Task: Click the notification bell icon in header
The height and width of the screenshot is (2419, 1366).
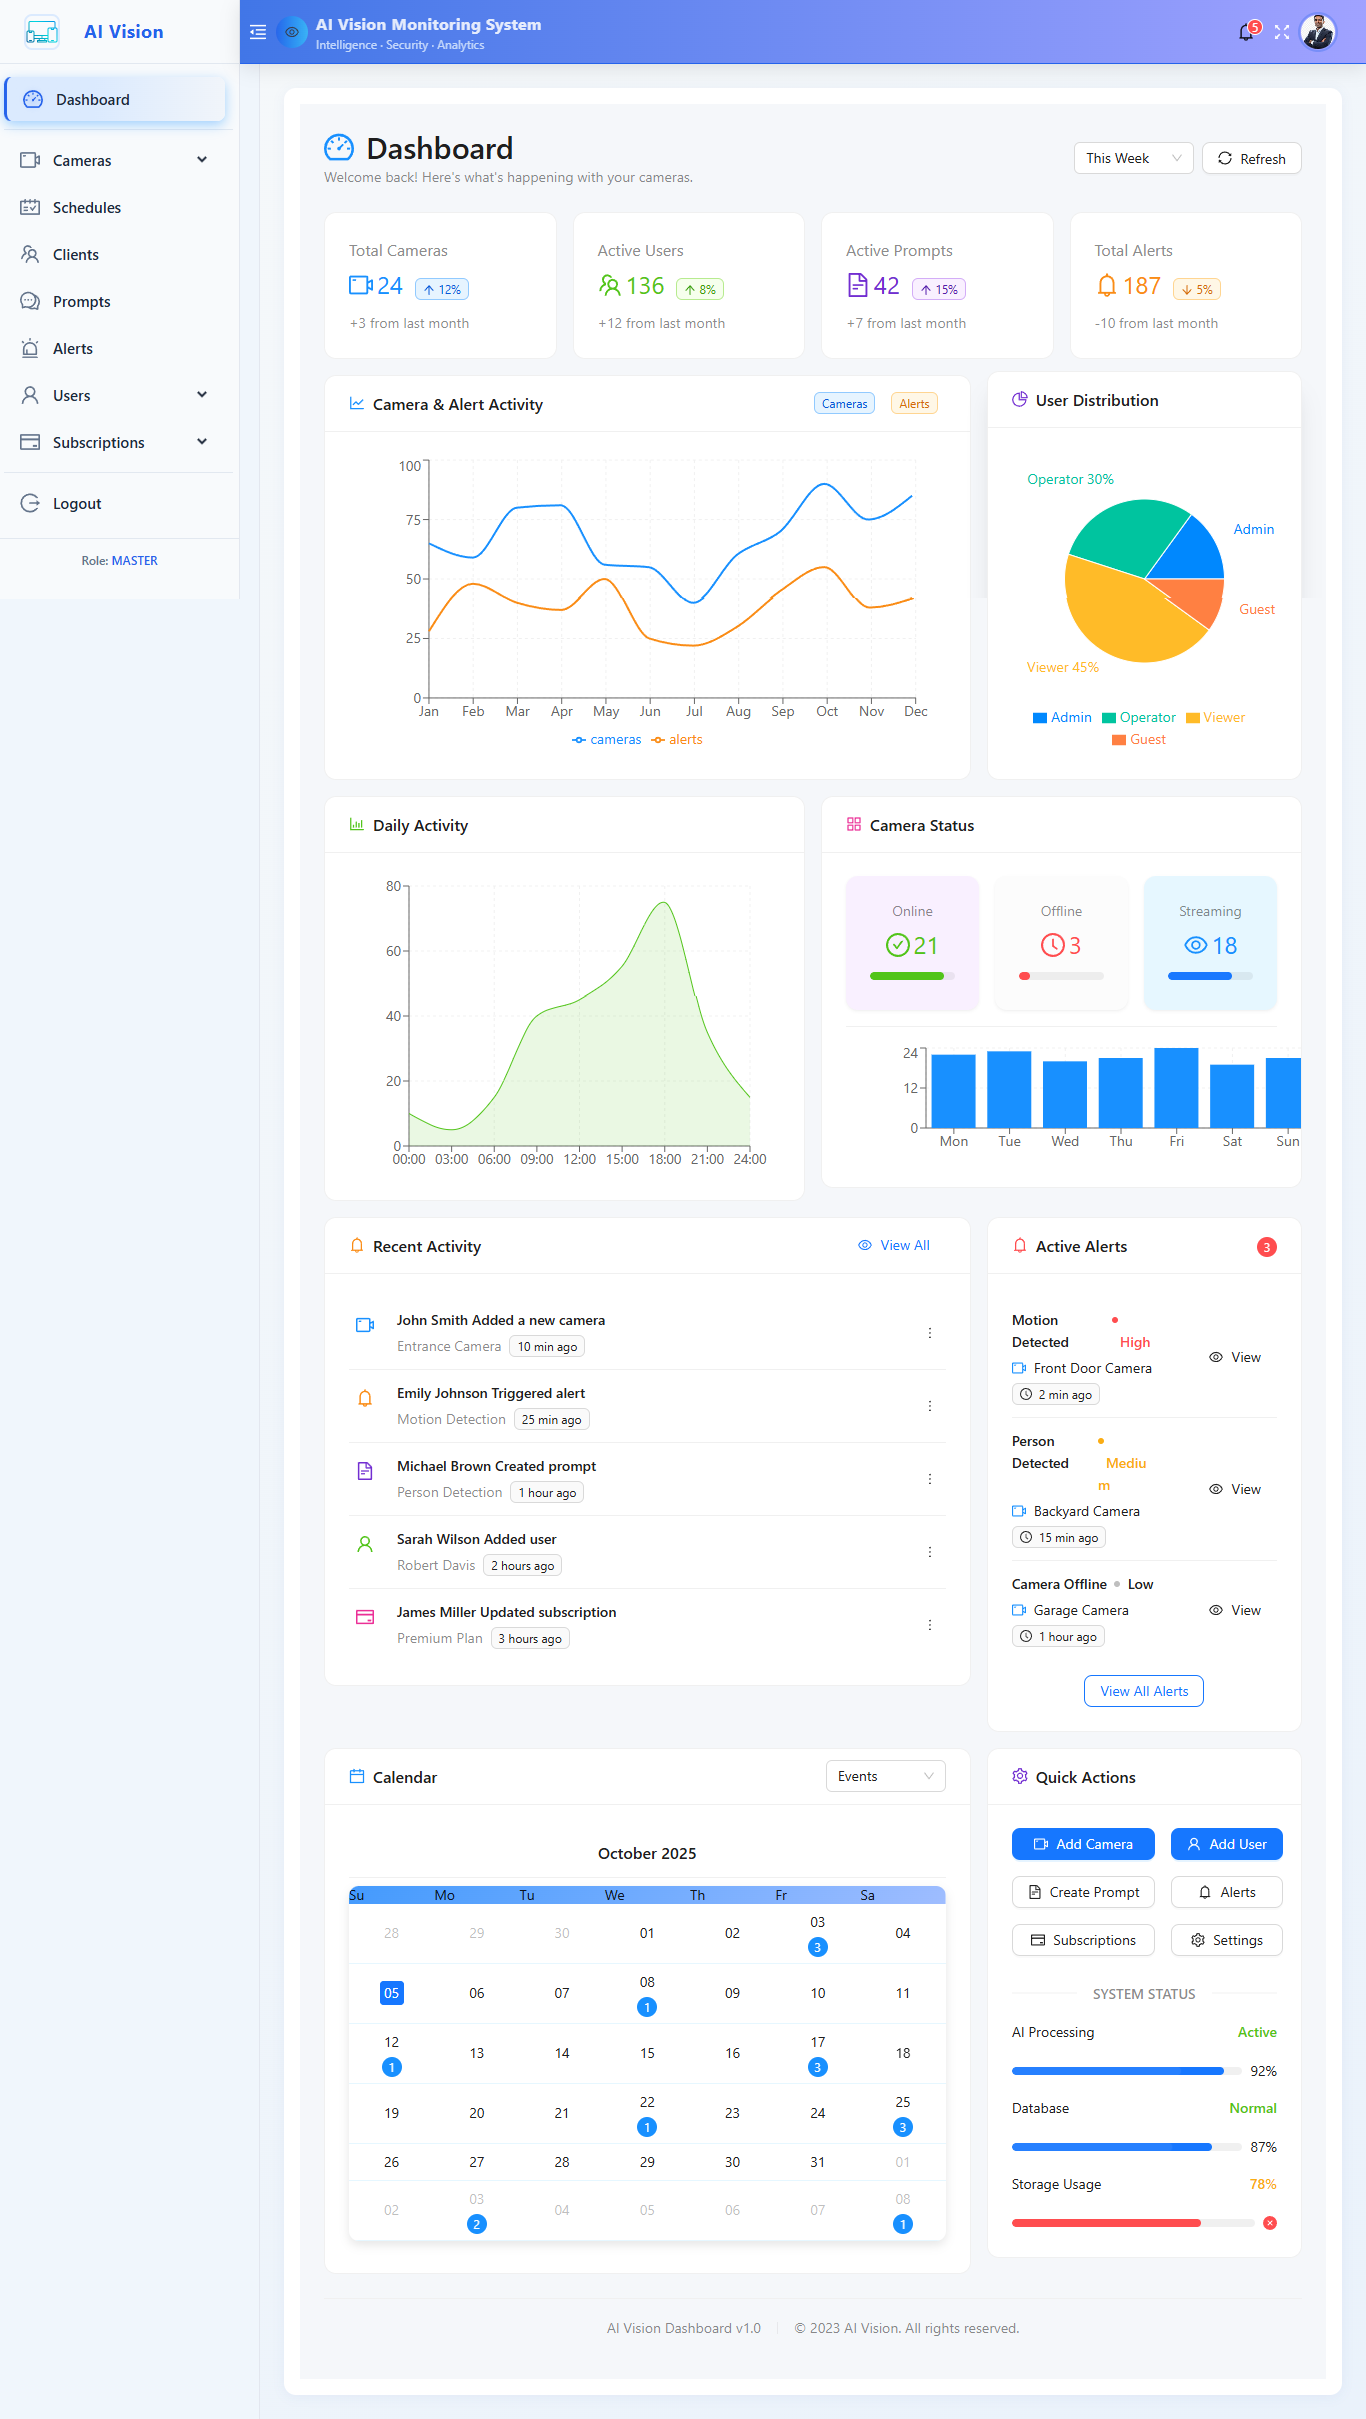Action: [x=1246, y=33]
